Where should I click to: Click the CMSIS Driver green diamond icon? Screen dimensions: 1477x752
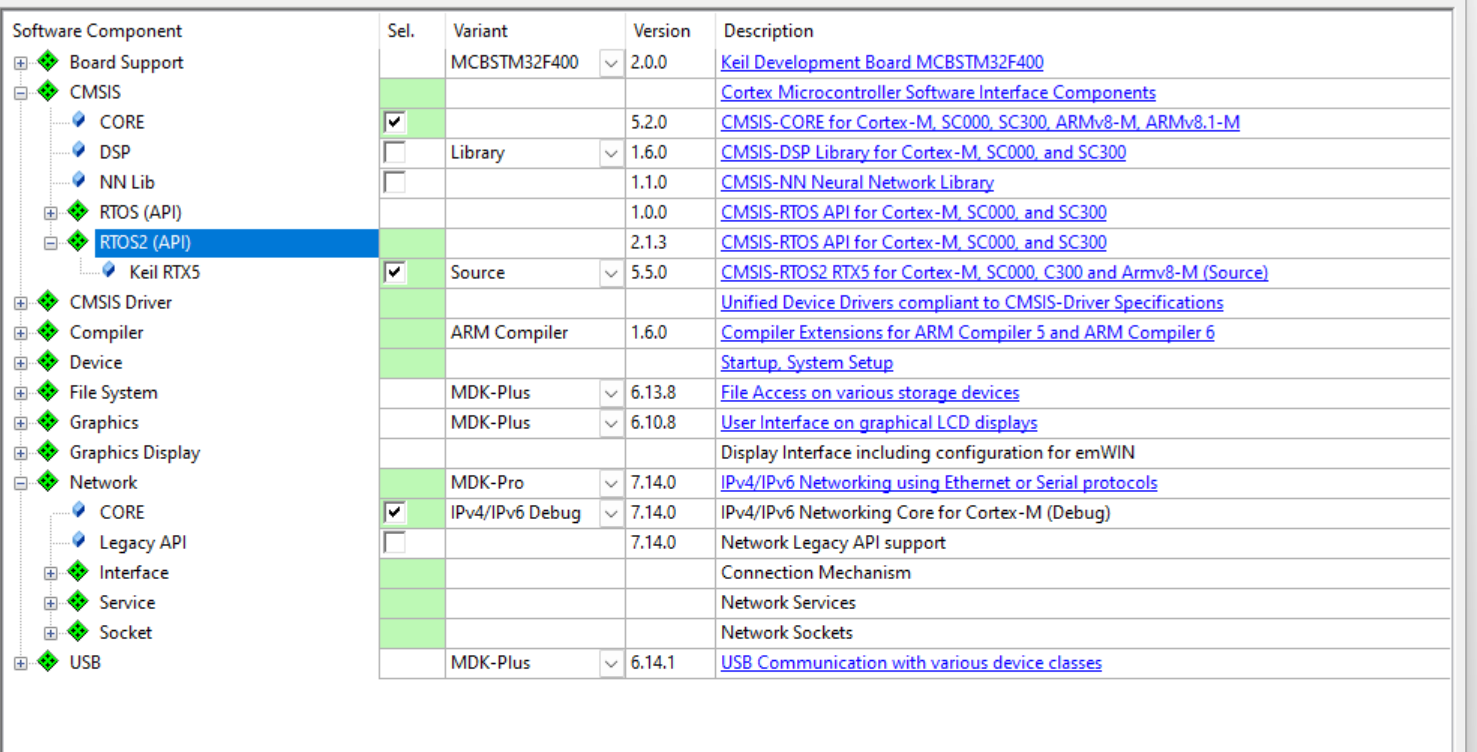48,302
